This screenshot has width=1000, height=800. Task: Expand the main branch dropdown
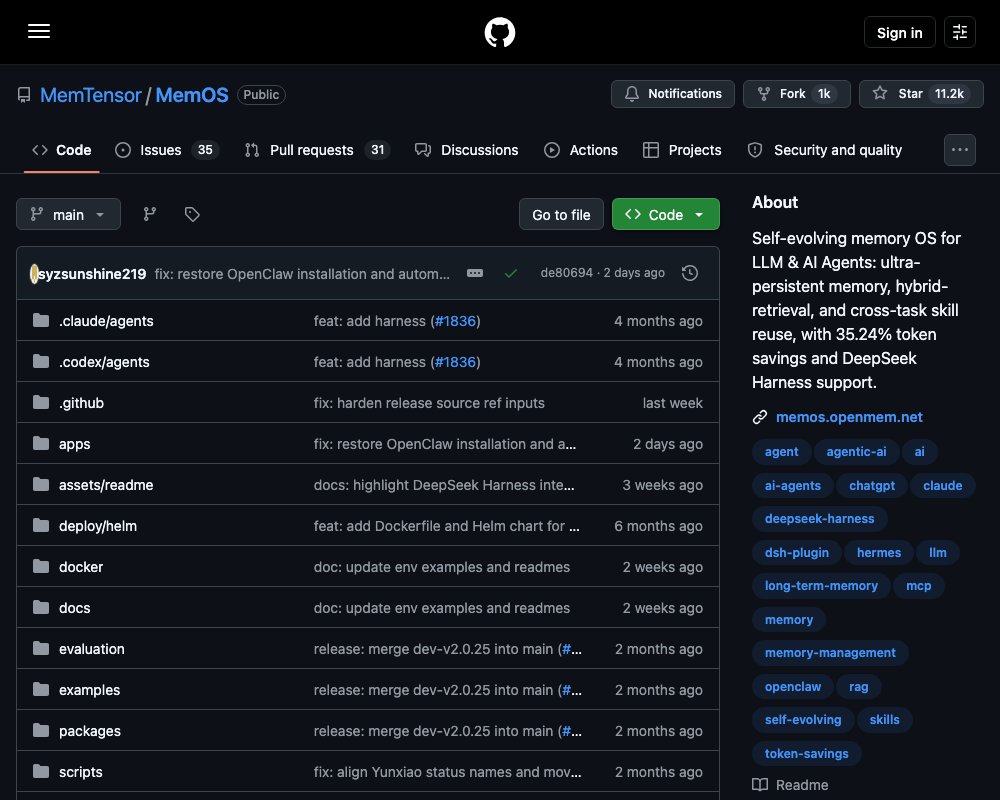[x=68, y=214]
